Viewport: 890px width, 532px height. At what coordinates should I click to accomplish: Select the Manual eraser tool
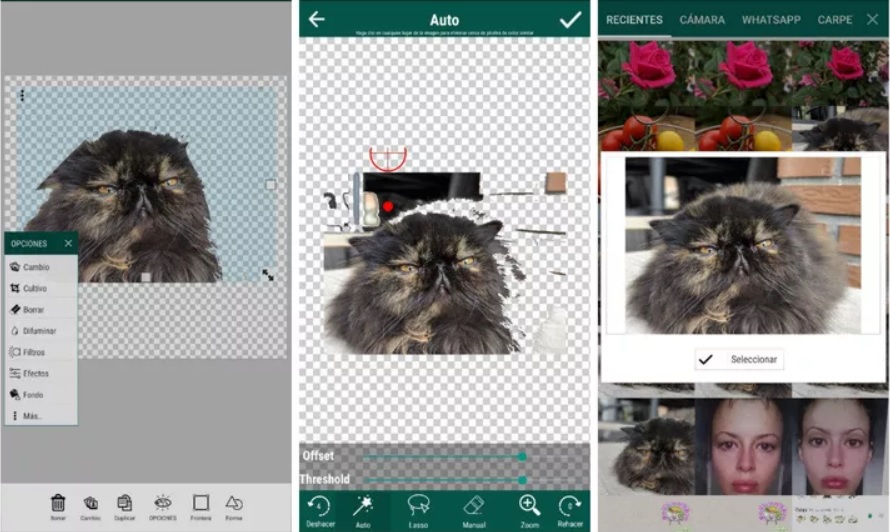click(474, 509)
